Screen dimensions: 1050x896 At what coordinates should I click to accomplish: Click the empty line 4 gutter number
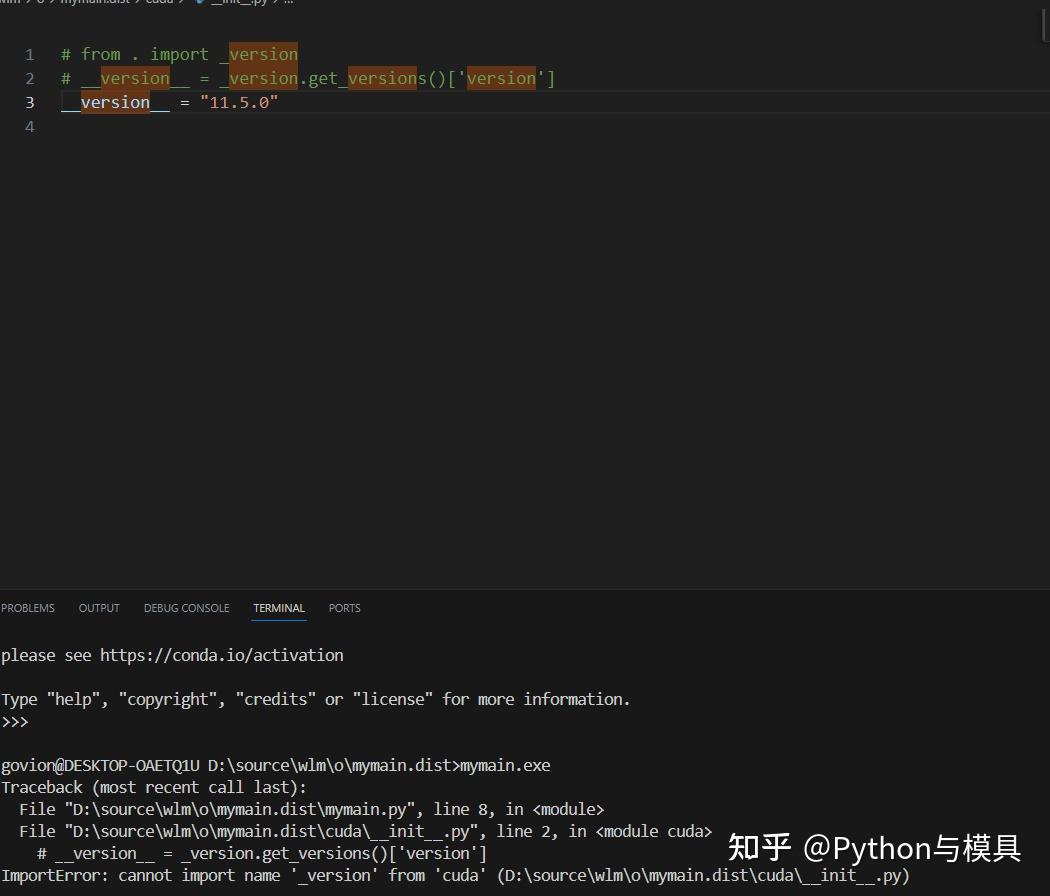pos(29,127)
